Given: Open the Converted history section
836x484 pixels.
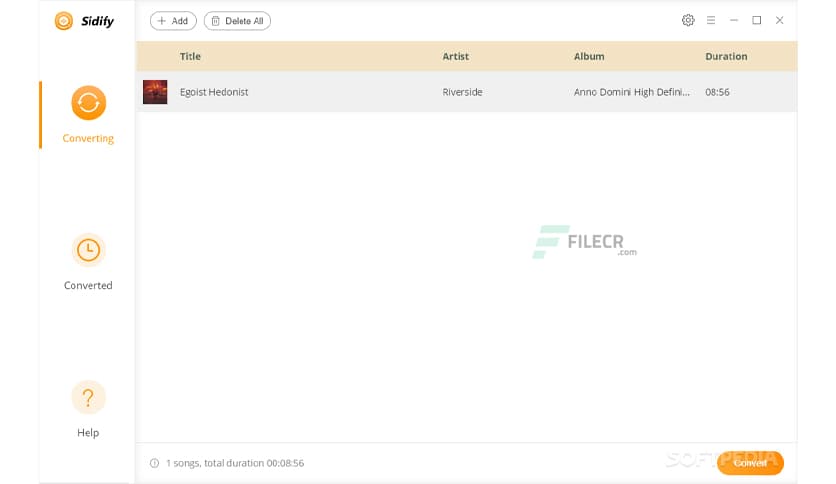Looking at the screenshot, I should coord(88,262).
